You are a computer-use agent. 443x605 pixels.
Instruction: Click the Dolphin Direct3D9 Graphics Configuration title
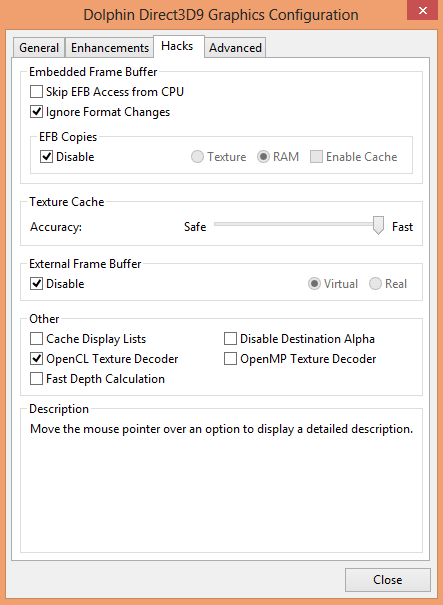click(221, 15)
